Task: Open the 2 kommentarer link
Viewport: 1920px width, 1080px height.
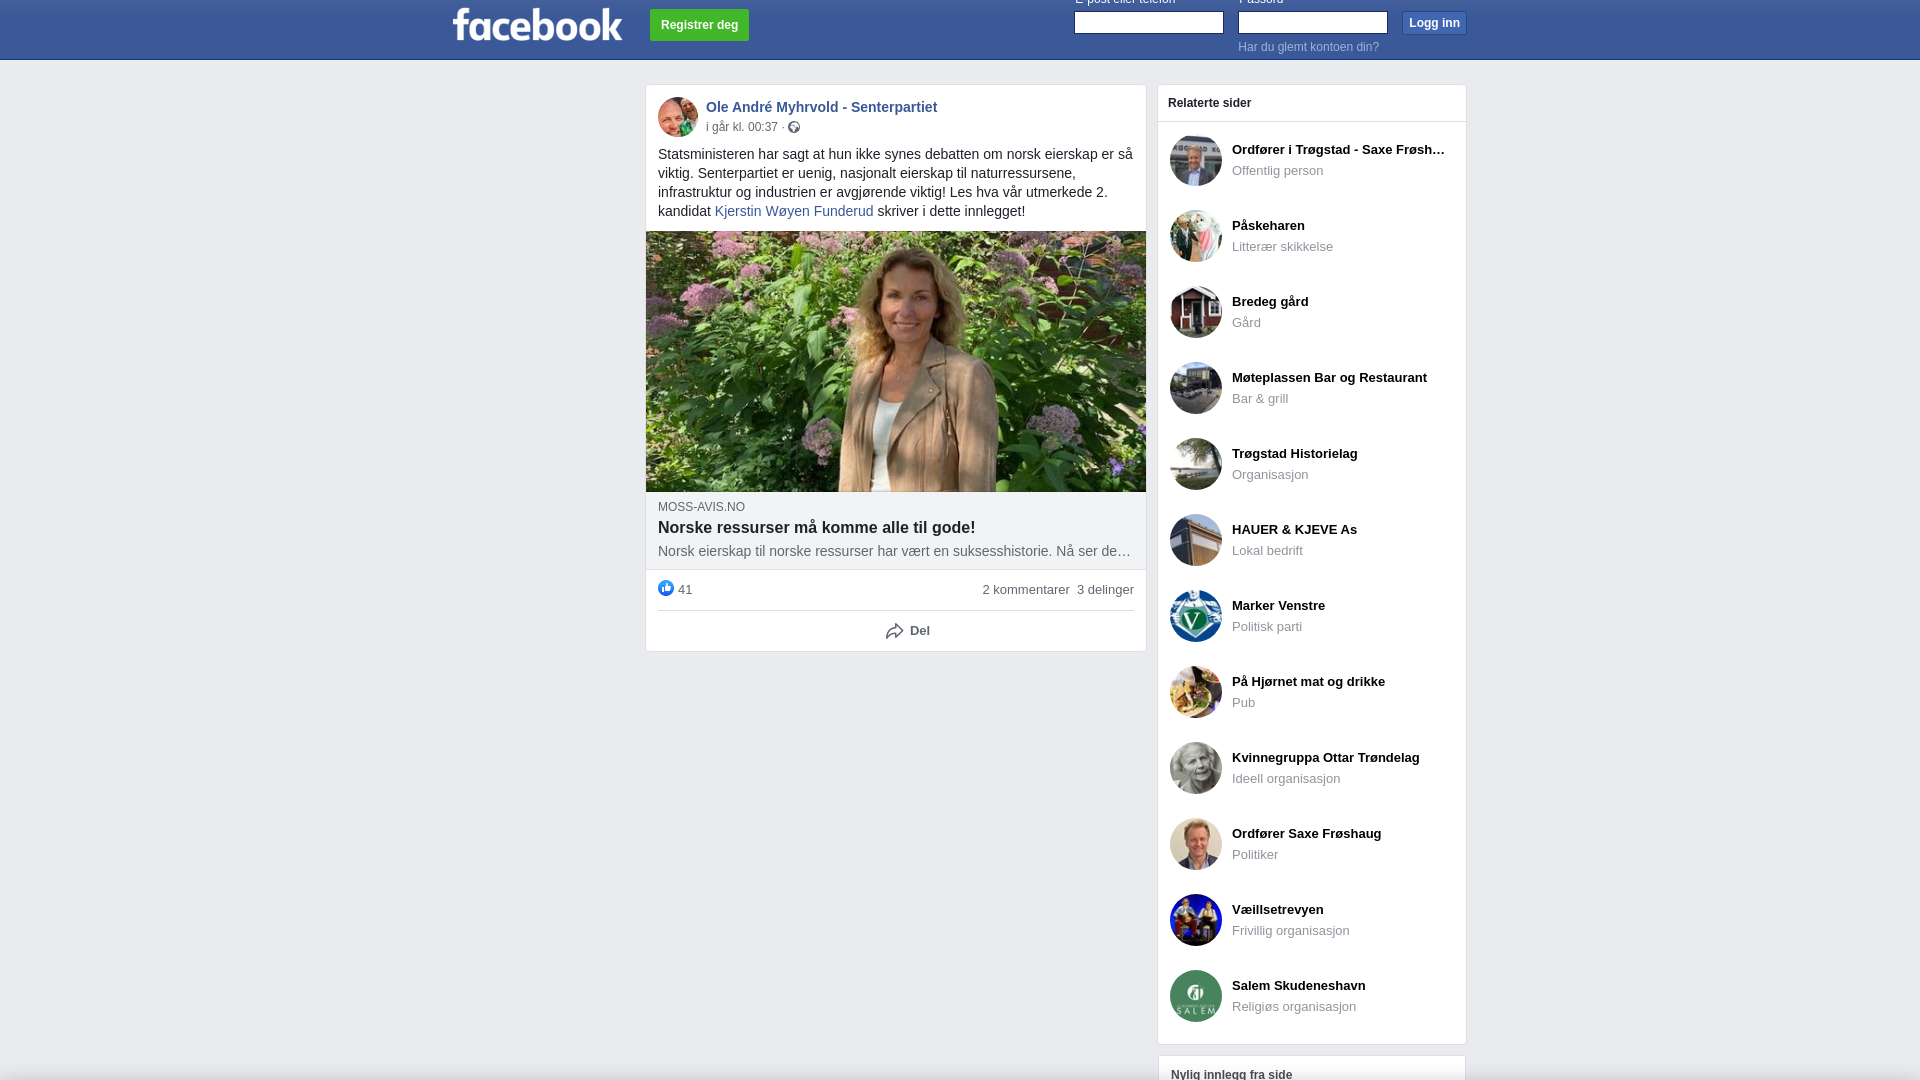Action: coord(1026,590)
